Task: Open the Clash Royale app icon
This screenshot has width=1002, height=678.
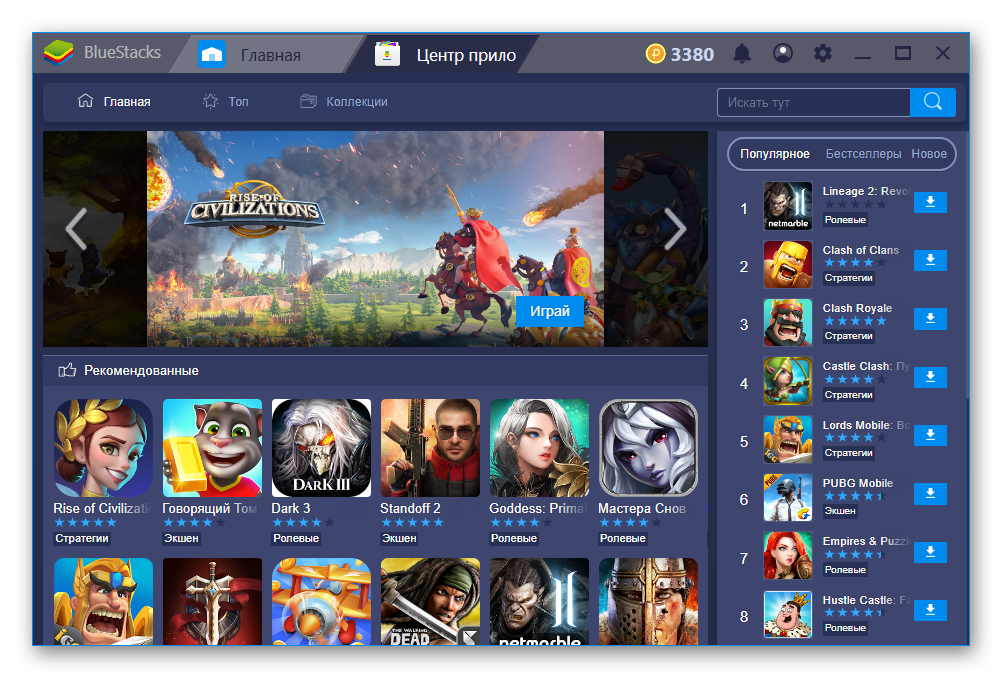Action: coord(787,322)
